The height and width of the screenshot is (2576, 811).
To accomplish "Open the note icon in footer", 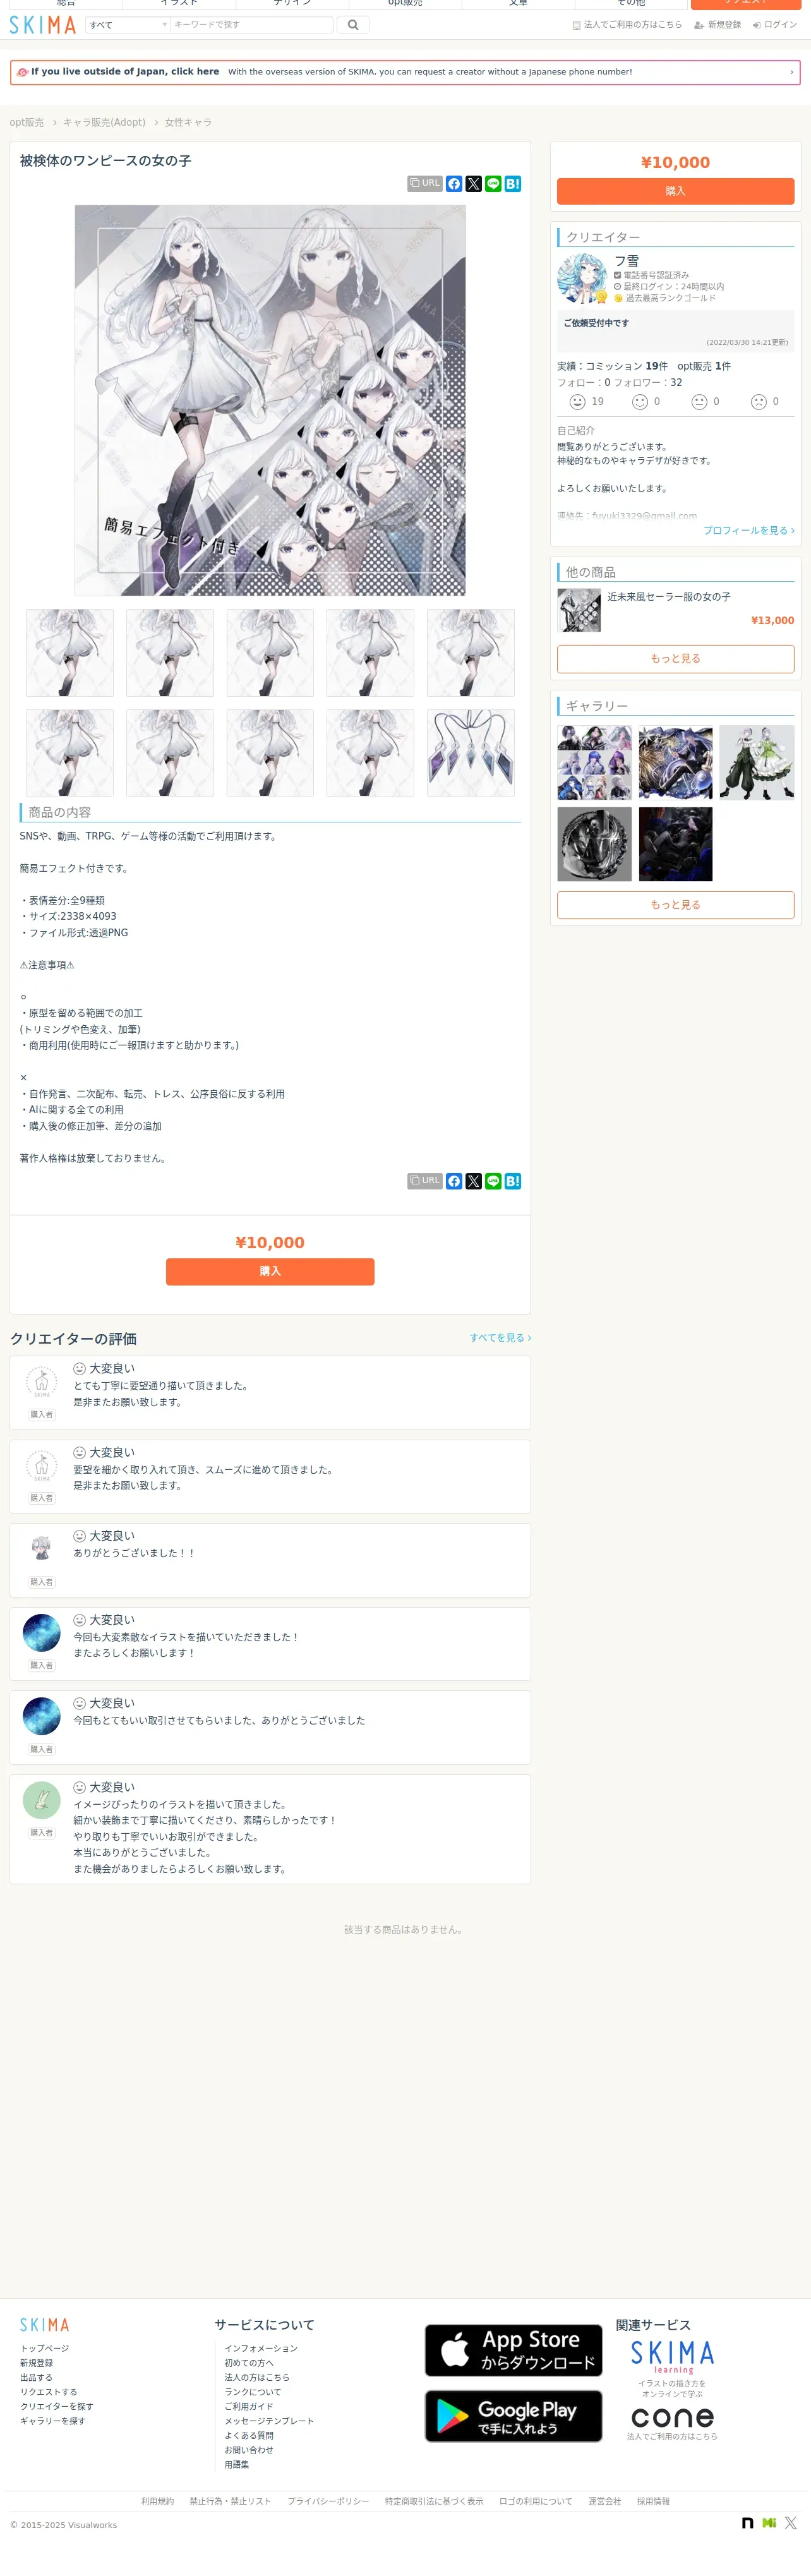I will point(747,2523).
